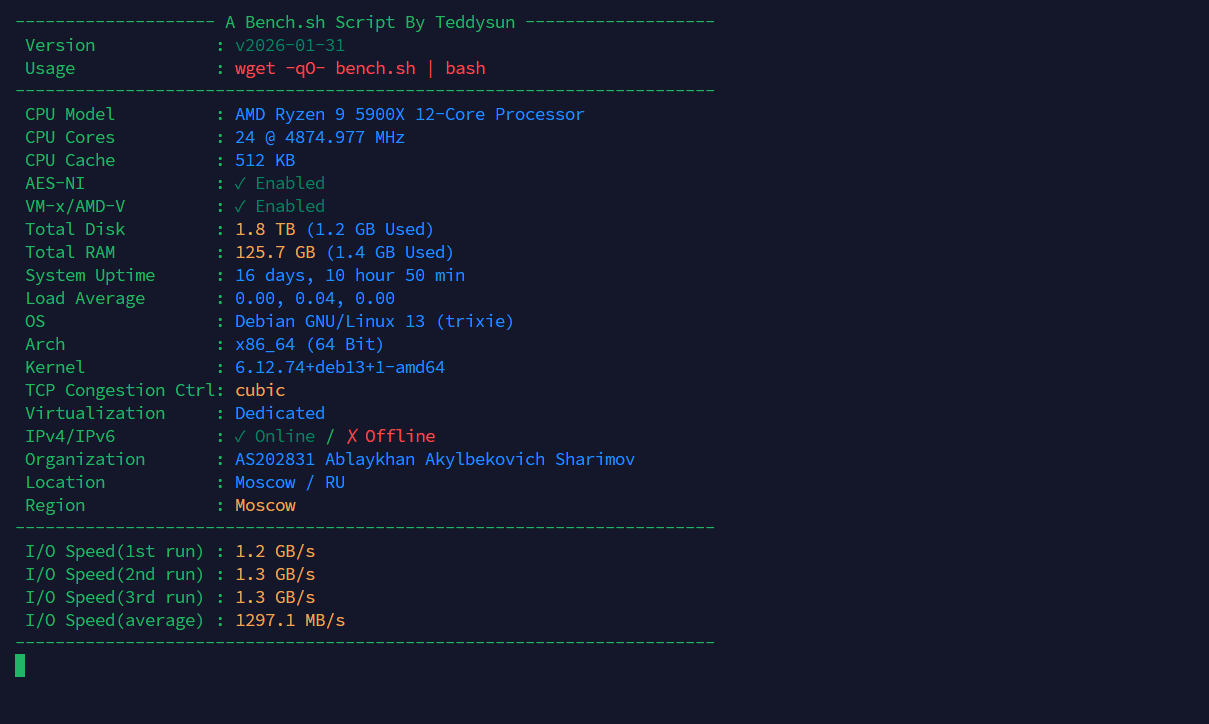Click the 'Organization' label
Viewport: 1209px width, 724px height.
(85, 459)
